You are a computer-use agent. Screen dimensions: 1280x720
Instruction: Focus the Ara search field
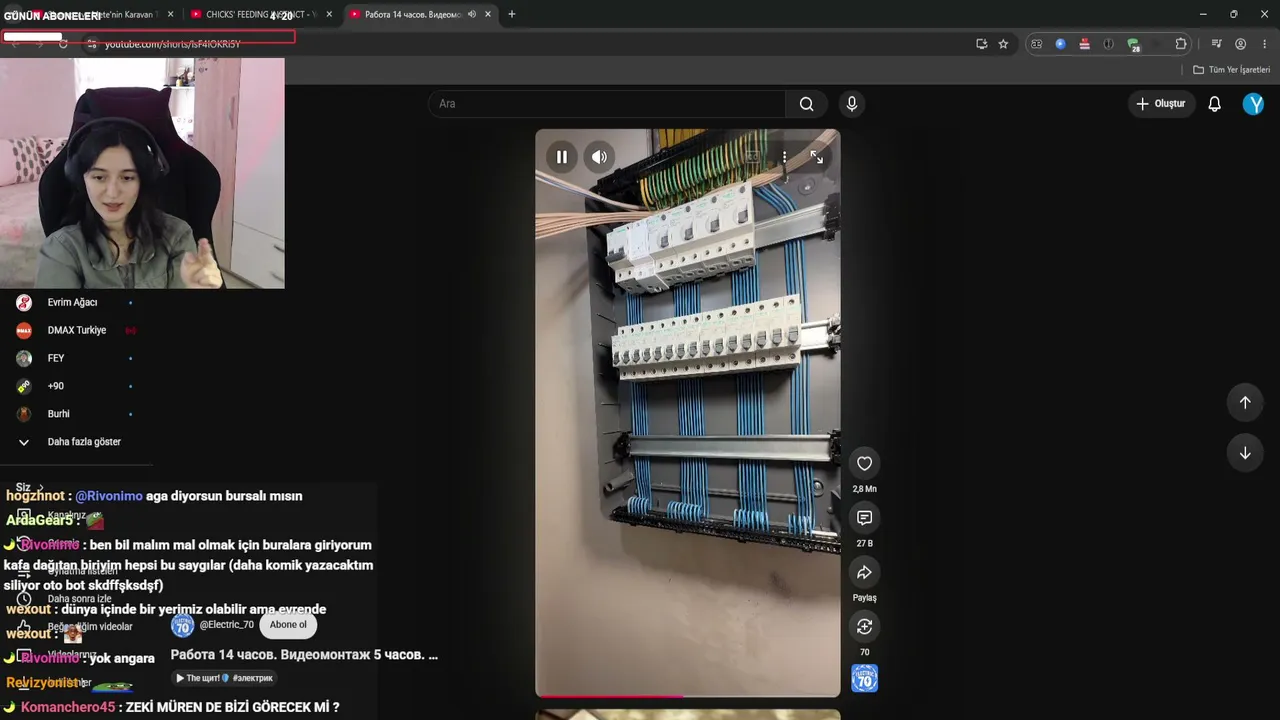607,104
